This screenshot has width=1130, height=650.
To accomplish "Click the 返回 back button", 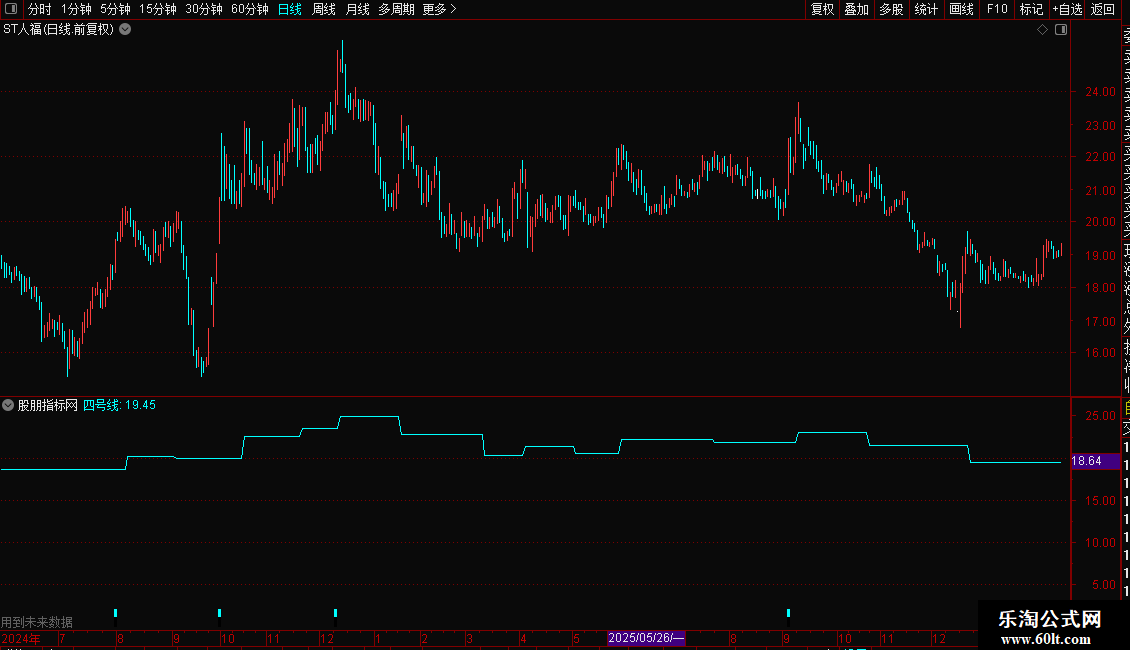I will click(1103, 9).
